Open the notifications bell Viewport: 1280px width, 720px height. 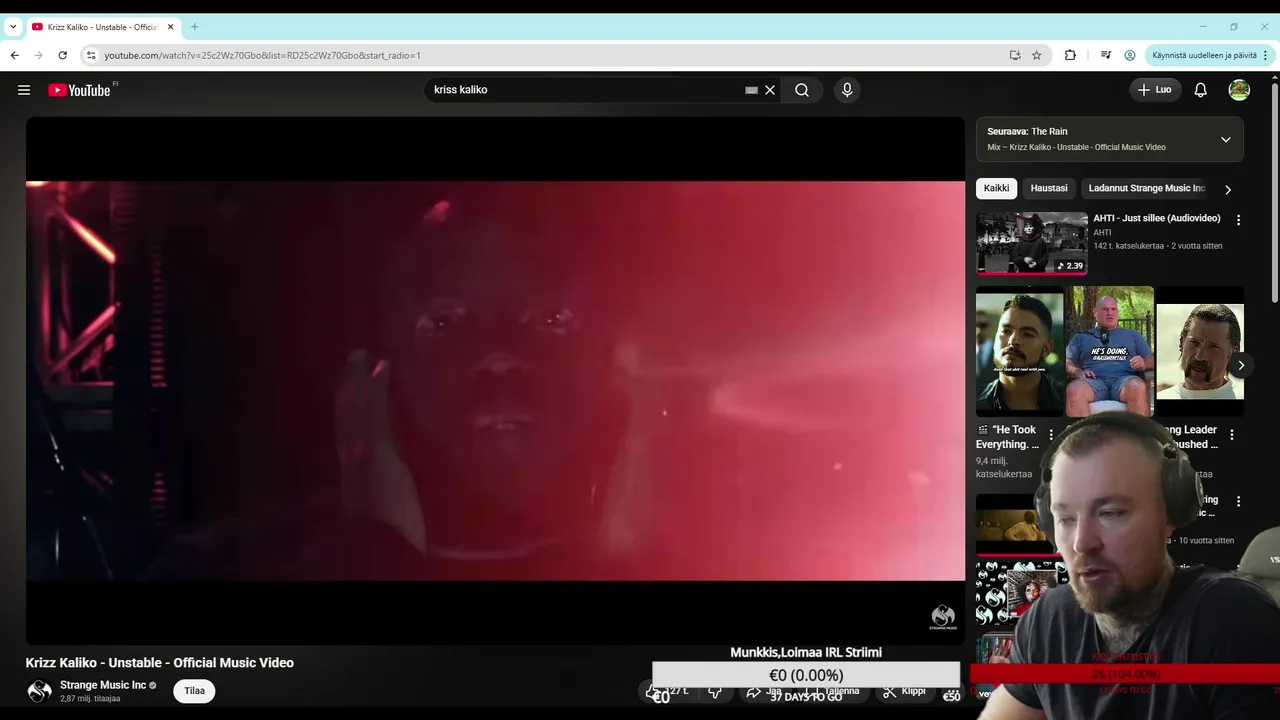click(1201, 90)
